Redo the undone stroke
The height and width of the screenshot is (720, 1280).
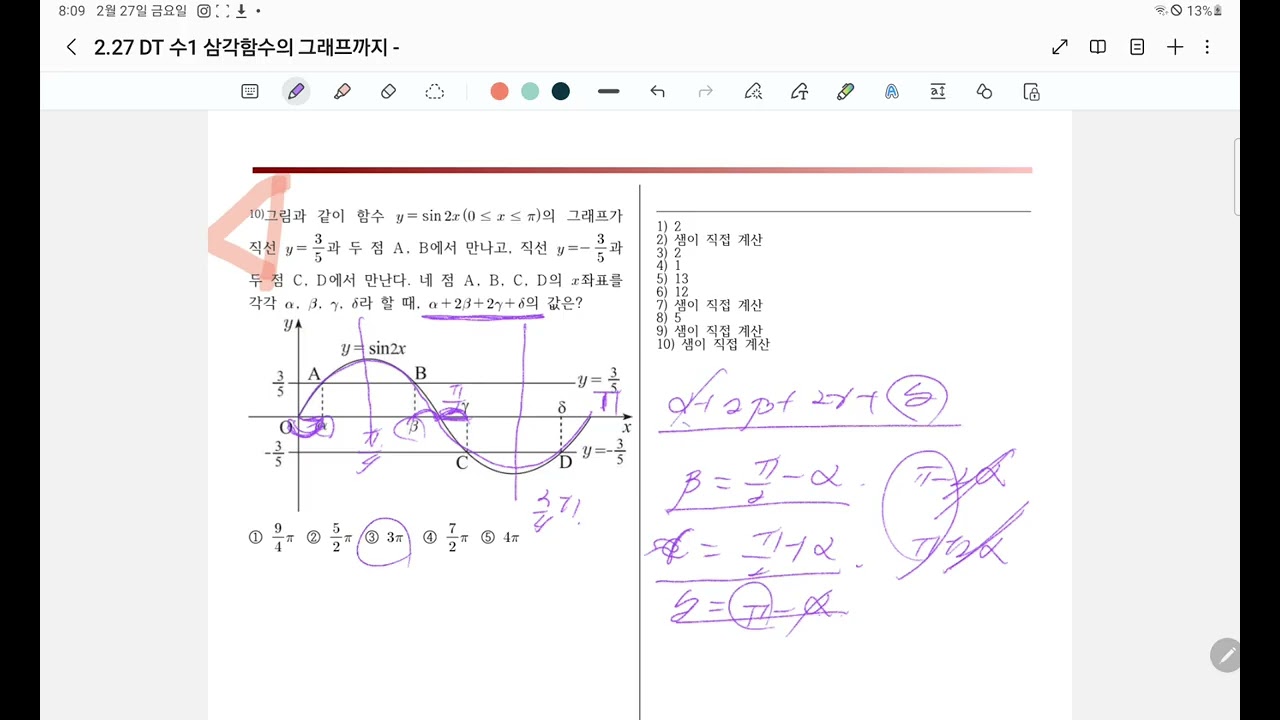(x=705, y=91)
